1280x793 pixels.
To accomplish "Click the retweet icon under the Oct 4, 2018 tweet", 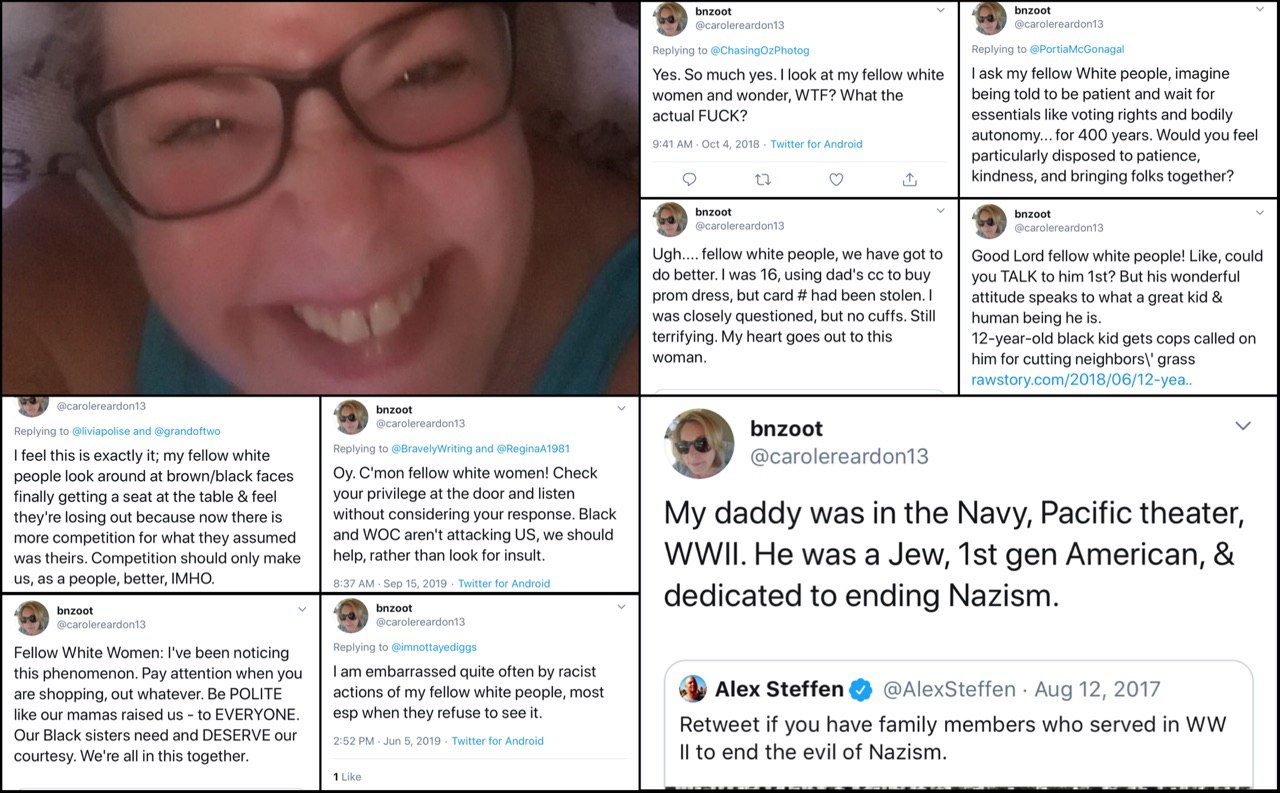I will (x=763, y=179).
